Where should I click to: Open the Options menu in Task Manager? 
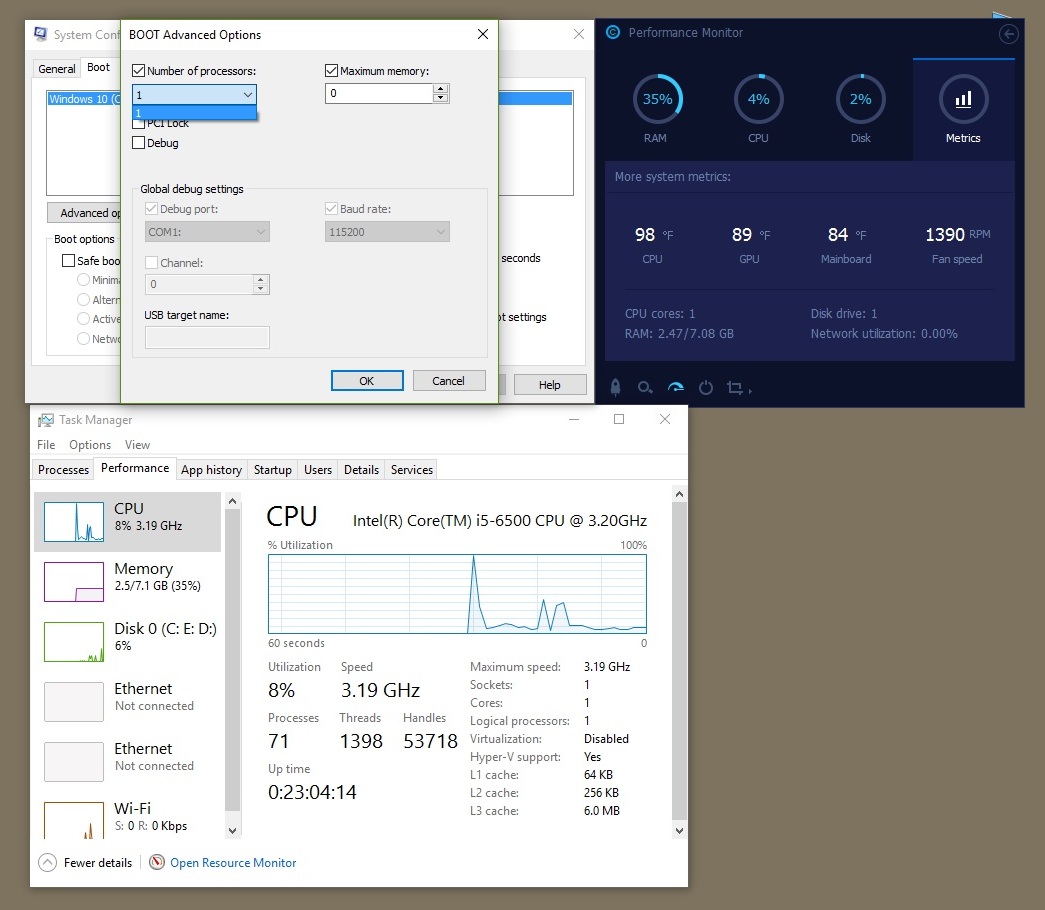(x=90, y=445)
